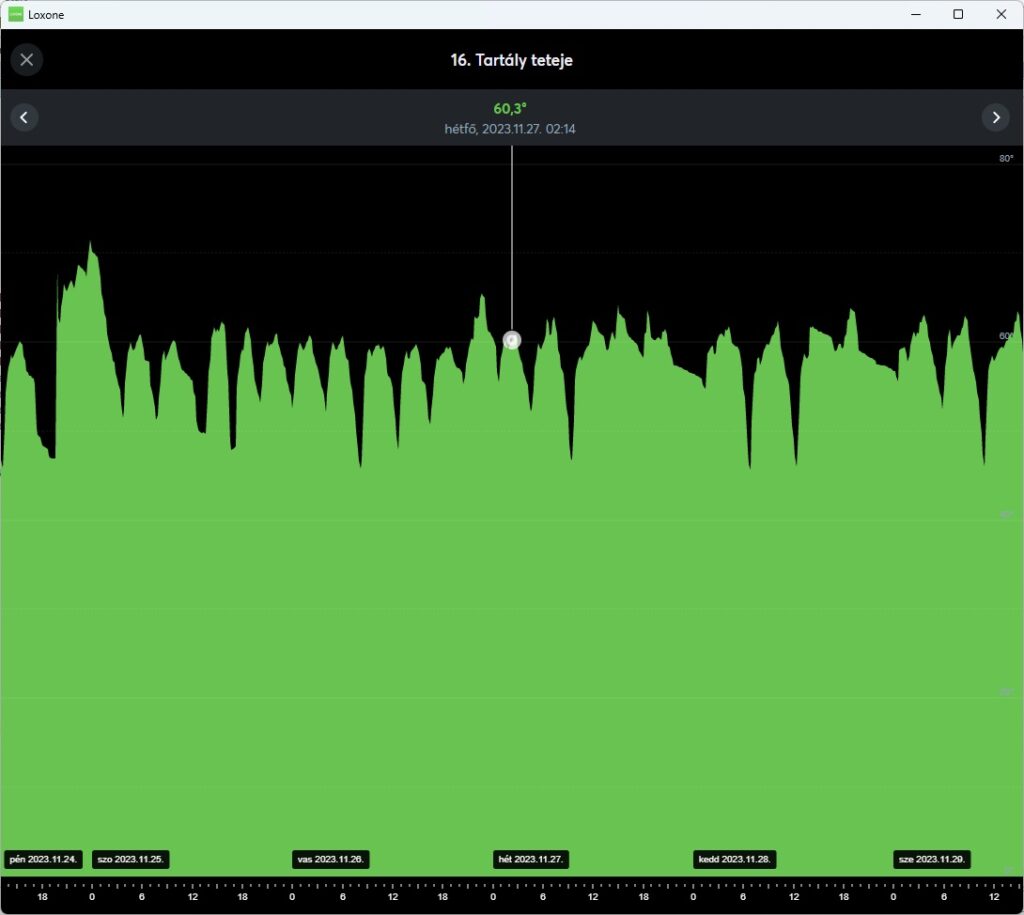Image resolution: width=1024 pixels, height=915 pixels.
Task: Click the highest peak on Friday evening
Action: (x=91, y=244)
